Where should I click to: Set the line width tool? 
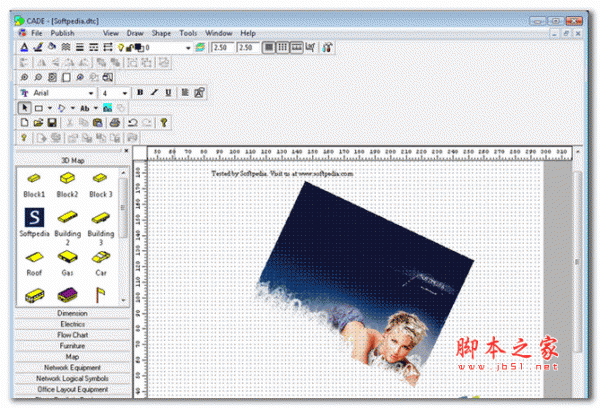[x=80, y=47]
